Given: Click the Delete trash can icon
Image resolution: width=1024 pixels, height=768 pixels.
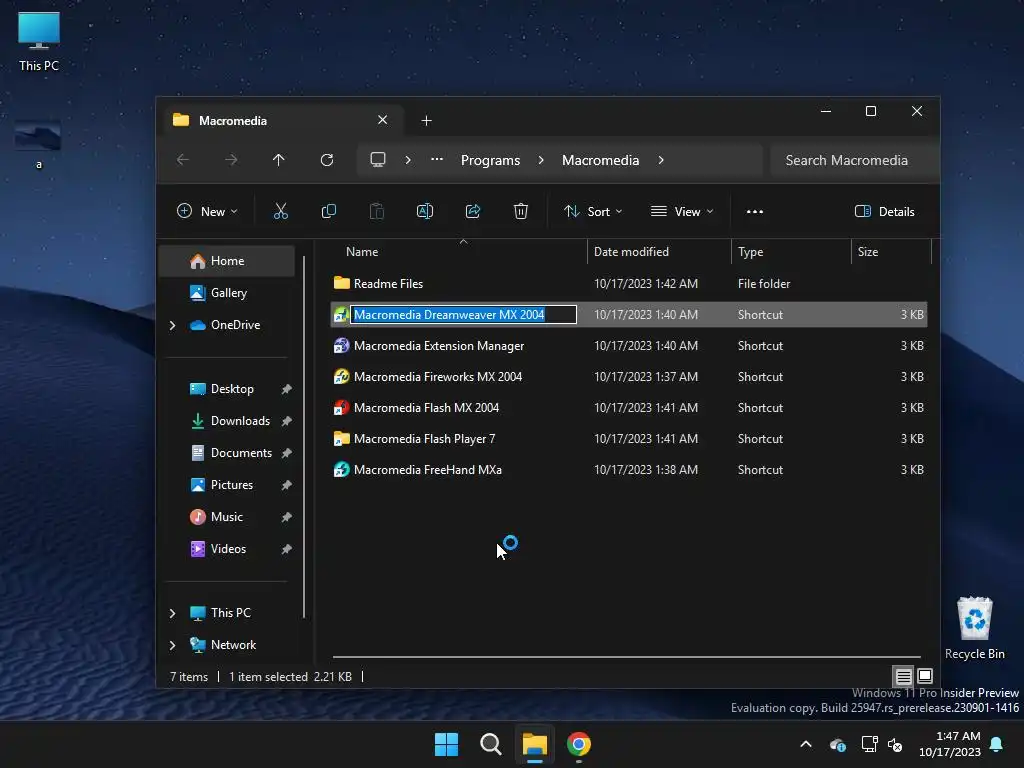Looking at the screenshot, I should tap(520, 211).
